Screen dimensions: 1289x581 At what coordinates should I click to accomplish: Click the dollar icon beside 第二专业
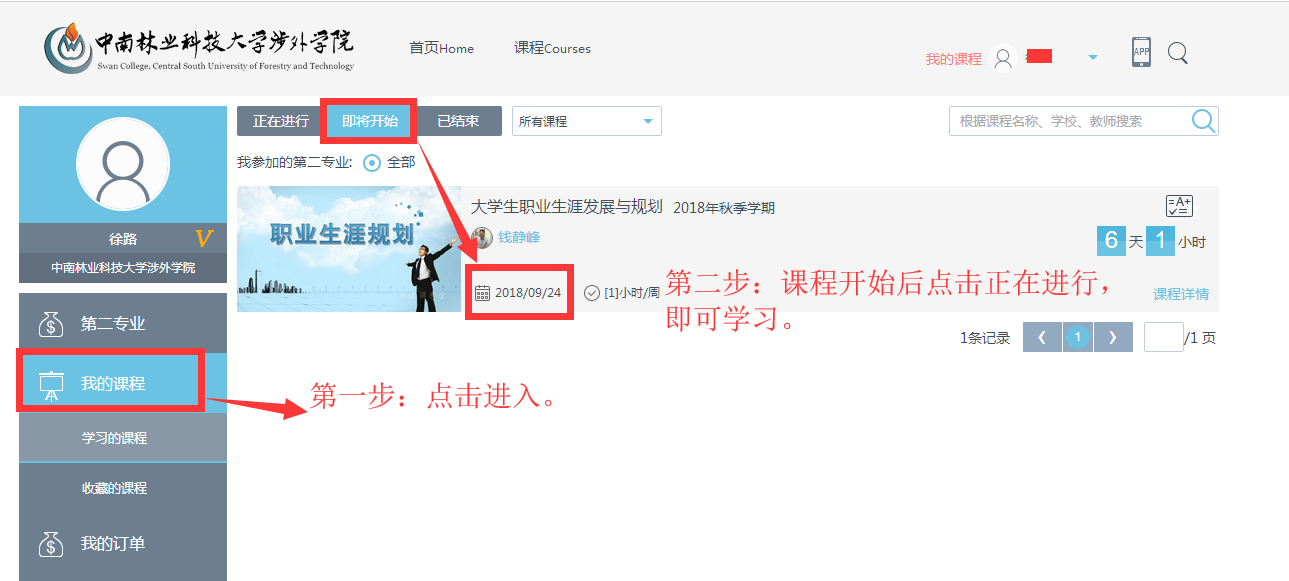[52, 322]
